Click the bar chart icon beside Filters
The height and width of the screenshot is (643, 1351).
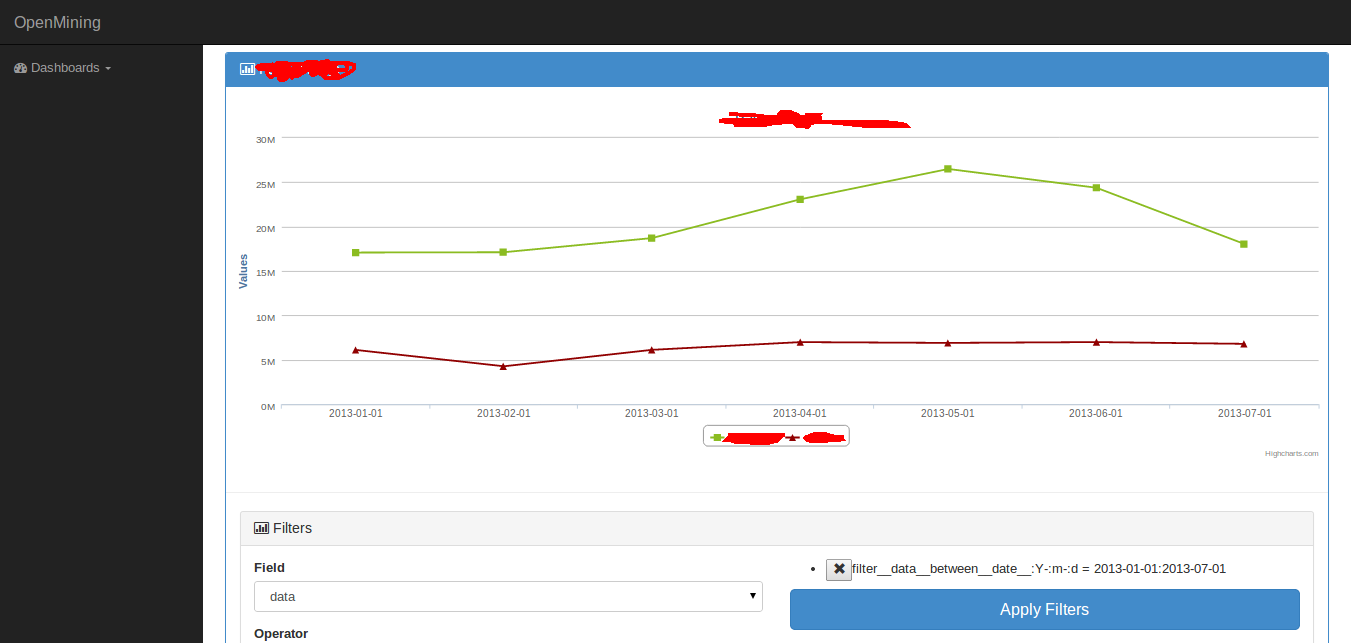(261, 528)
